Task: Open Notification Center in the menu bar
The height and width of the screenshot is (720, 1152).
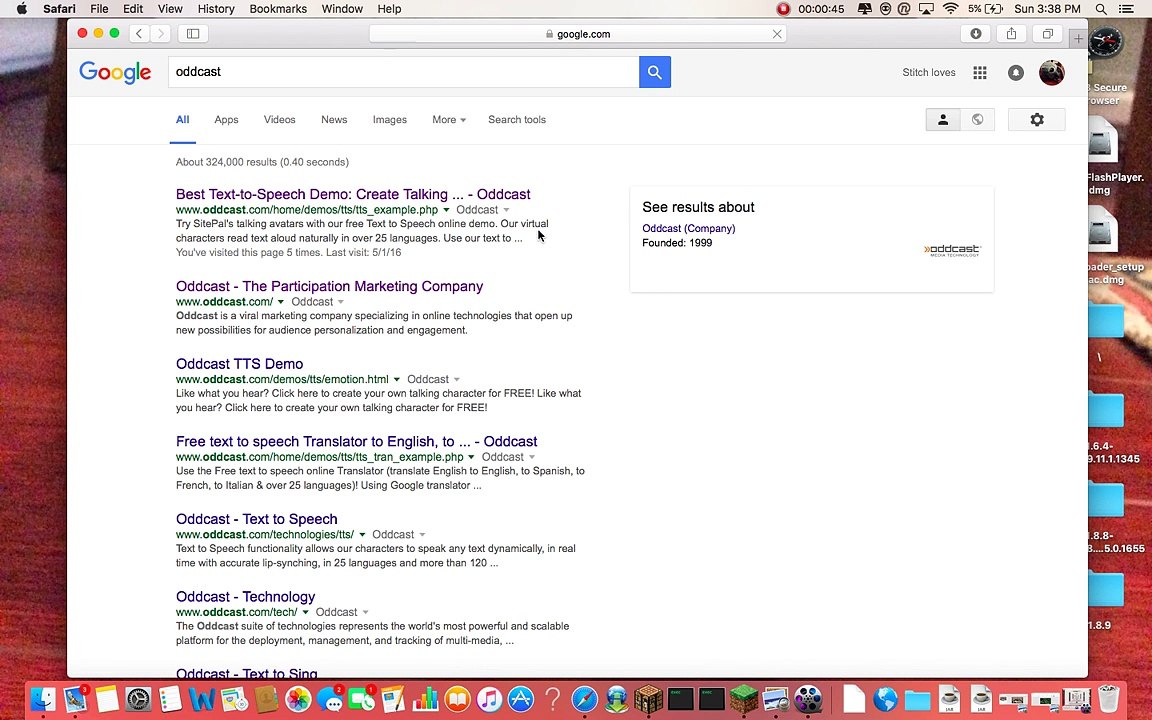Action: (x=1126, y=9)
